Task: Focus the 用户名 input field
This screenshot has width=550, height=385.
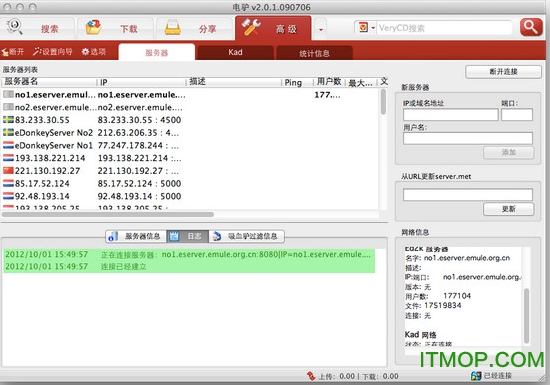Action: [468, 138]
